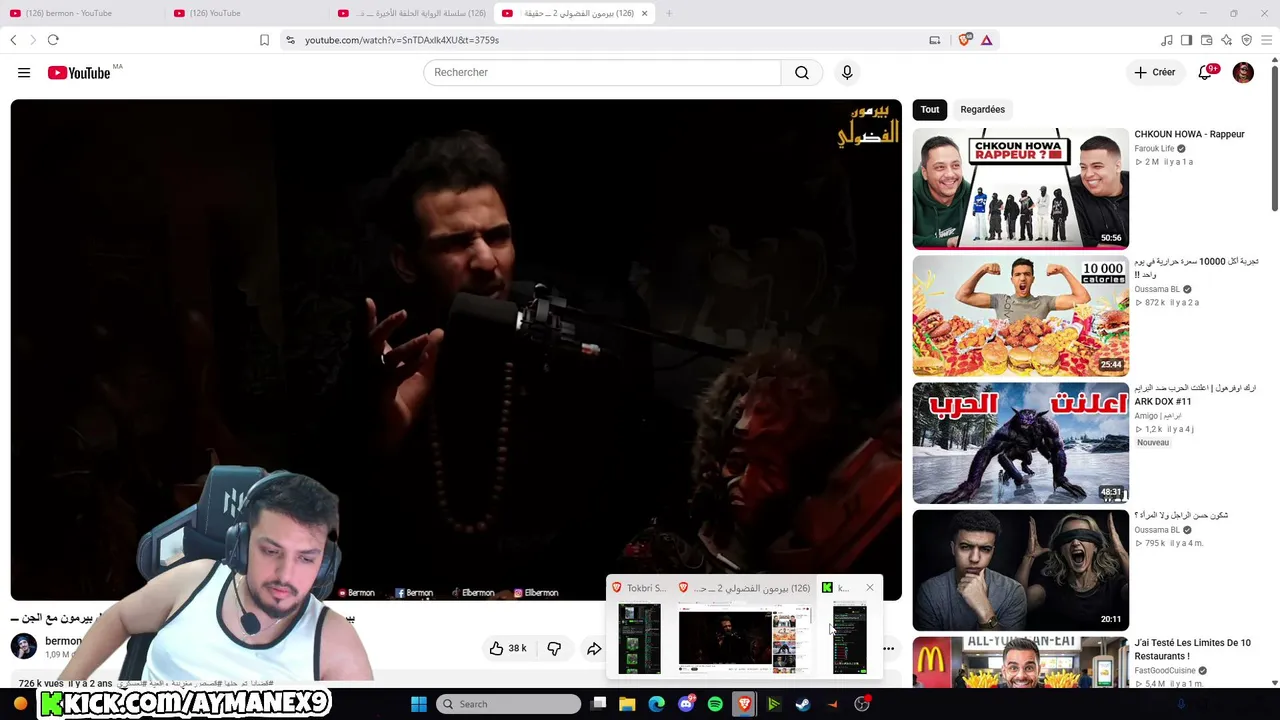Click the Bermon channel avatar below the video
Image resolution: width=1280 pixels, height=720 pixels.
[24, 646]
